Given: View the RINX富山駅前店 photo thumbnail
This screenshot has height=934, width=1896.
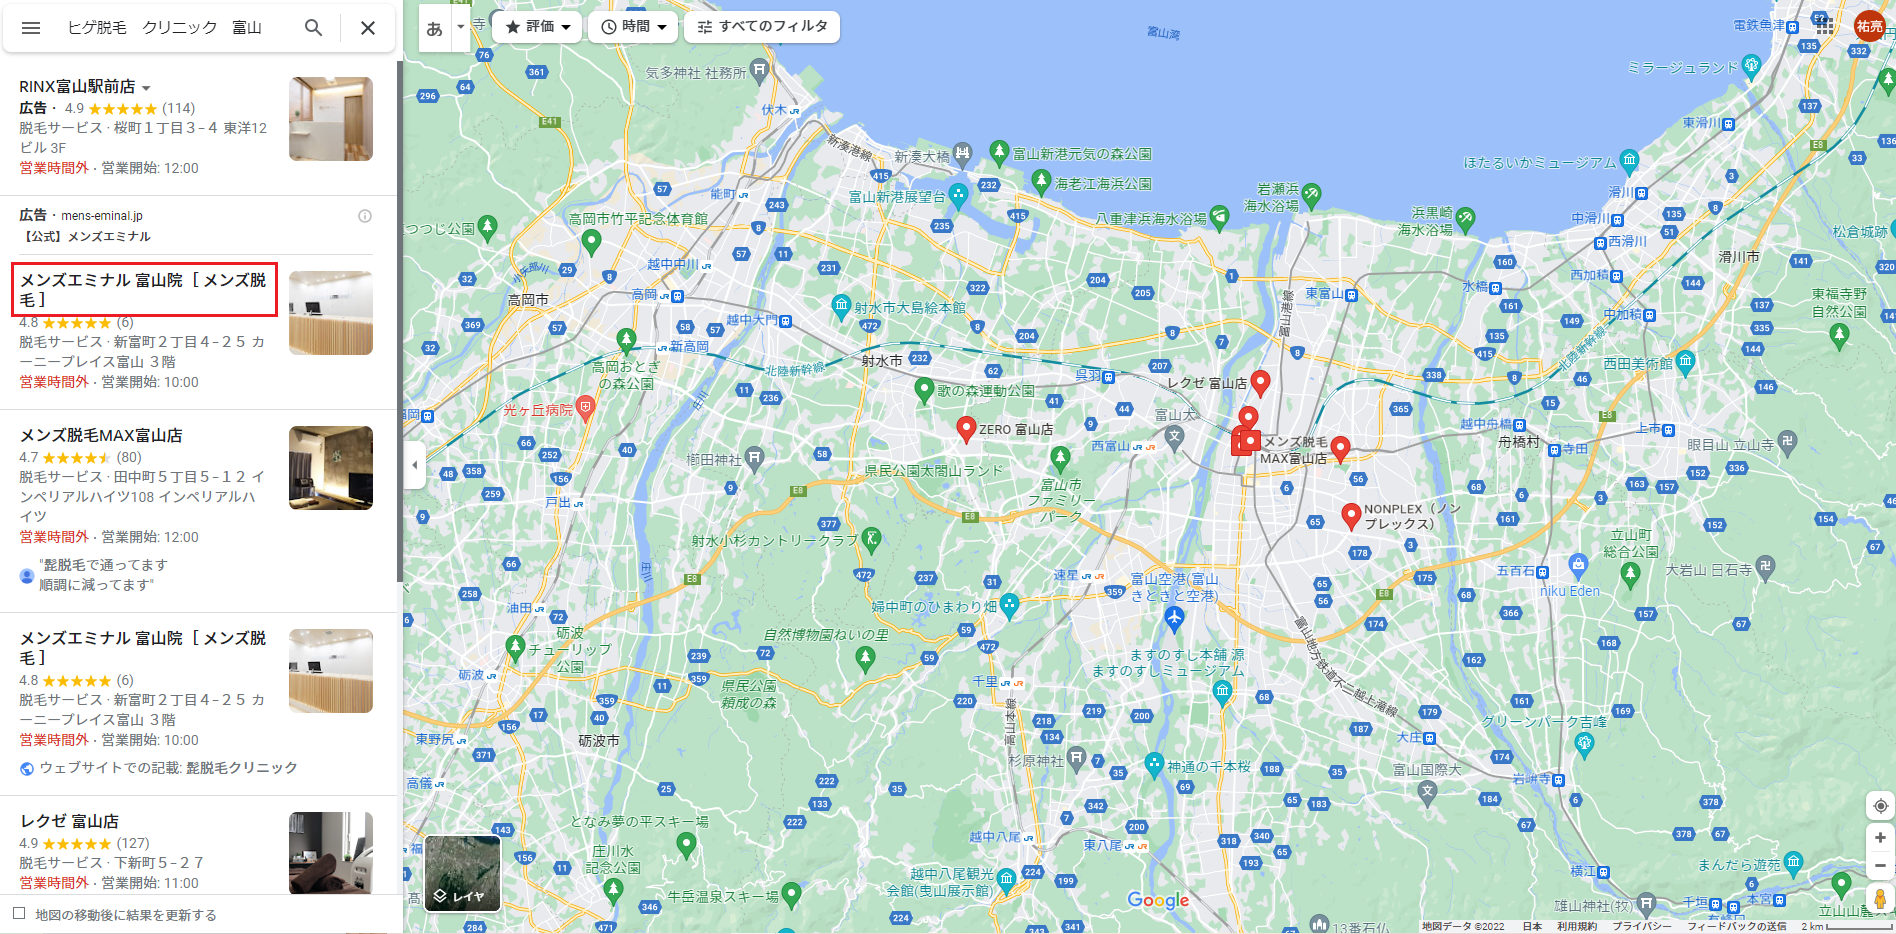Looking at the screenshot, I should coord(331,119).
